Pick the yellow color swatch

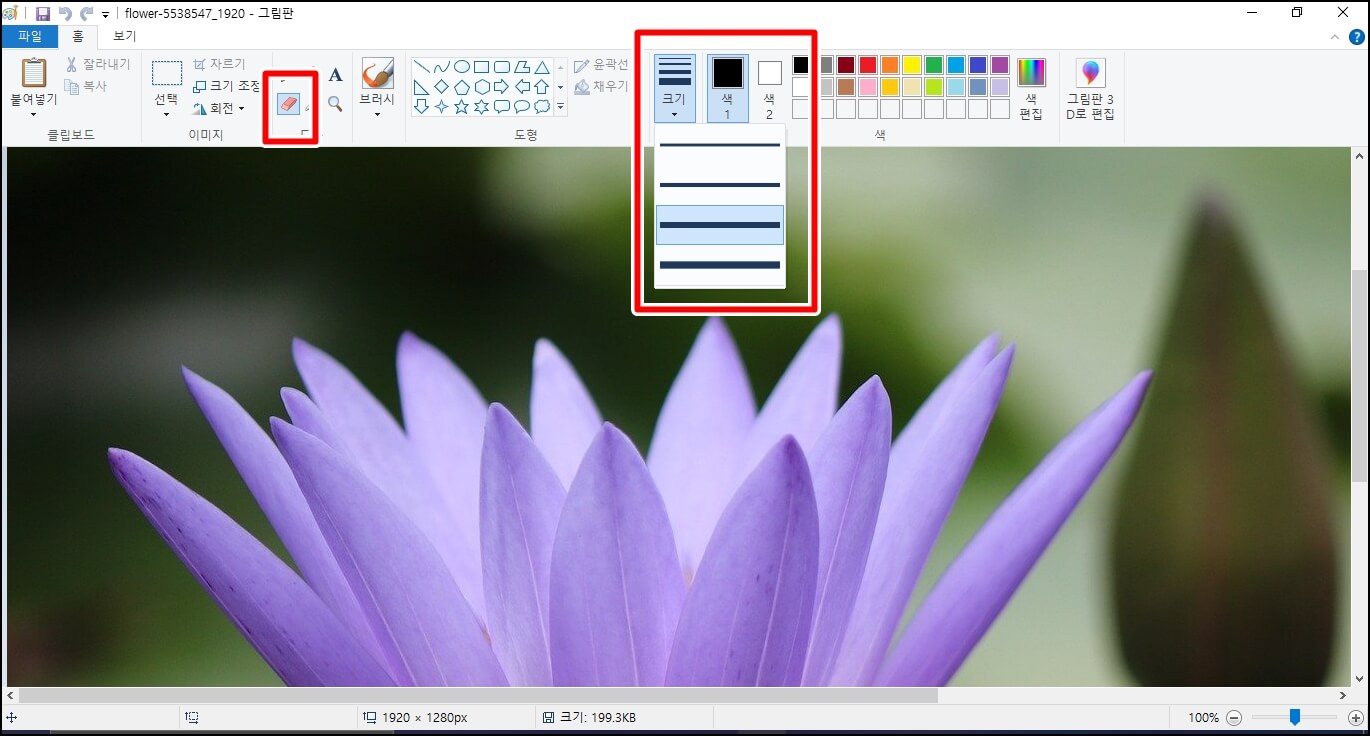[912, 65]
